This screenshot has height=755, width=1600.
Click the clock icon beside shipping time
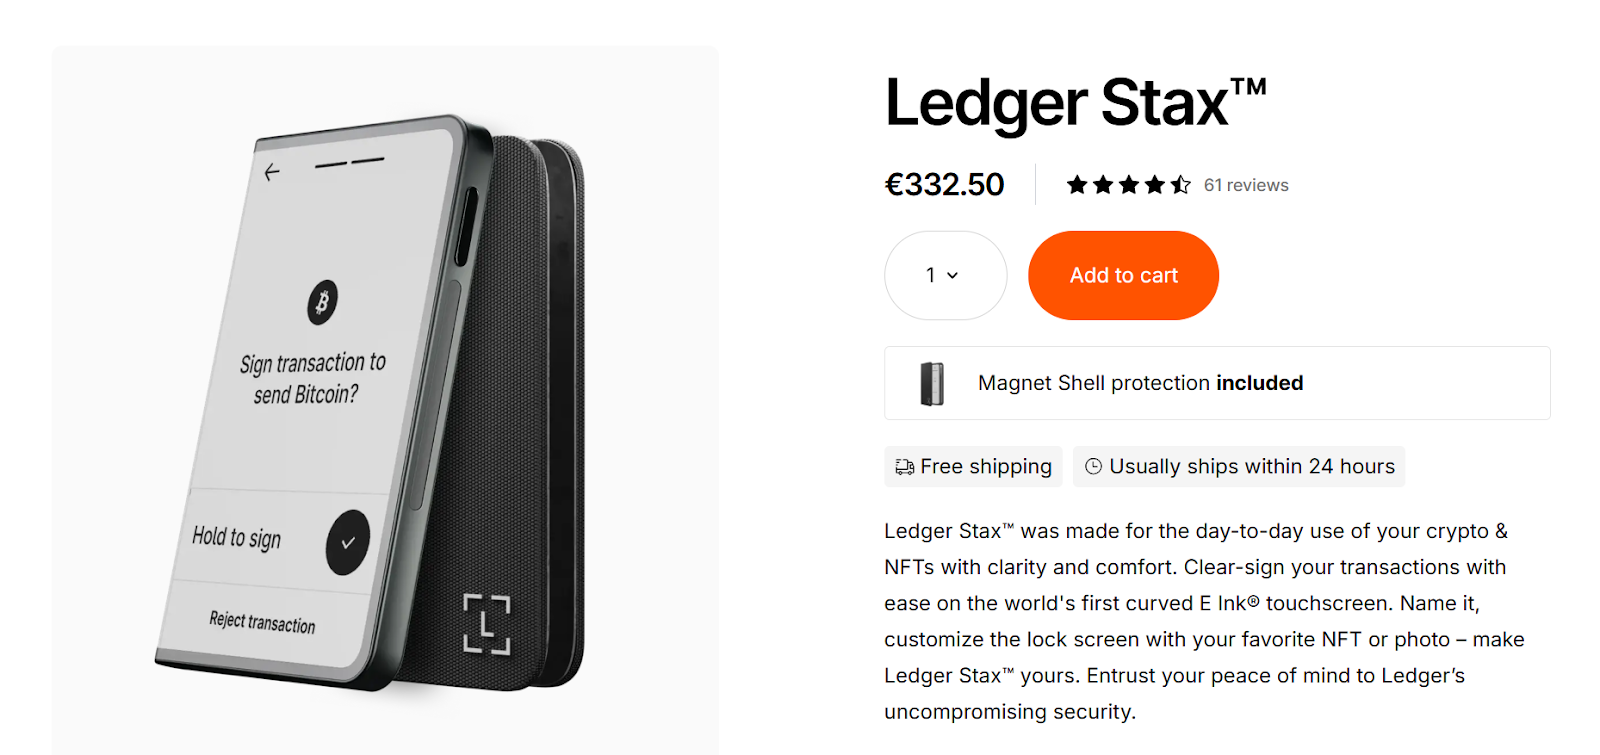tap(1094, 467)
